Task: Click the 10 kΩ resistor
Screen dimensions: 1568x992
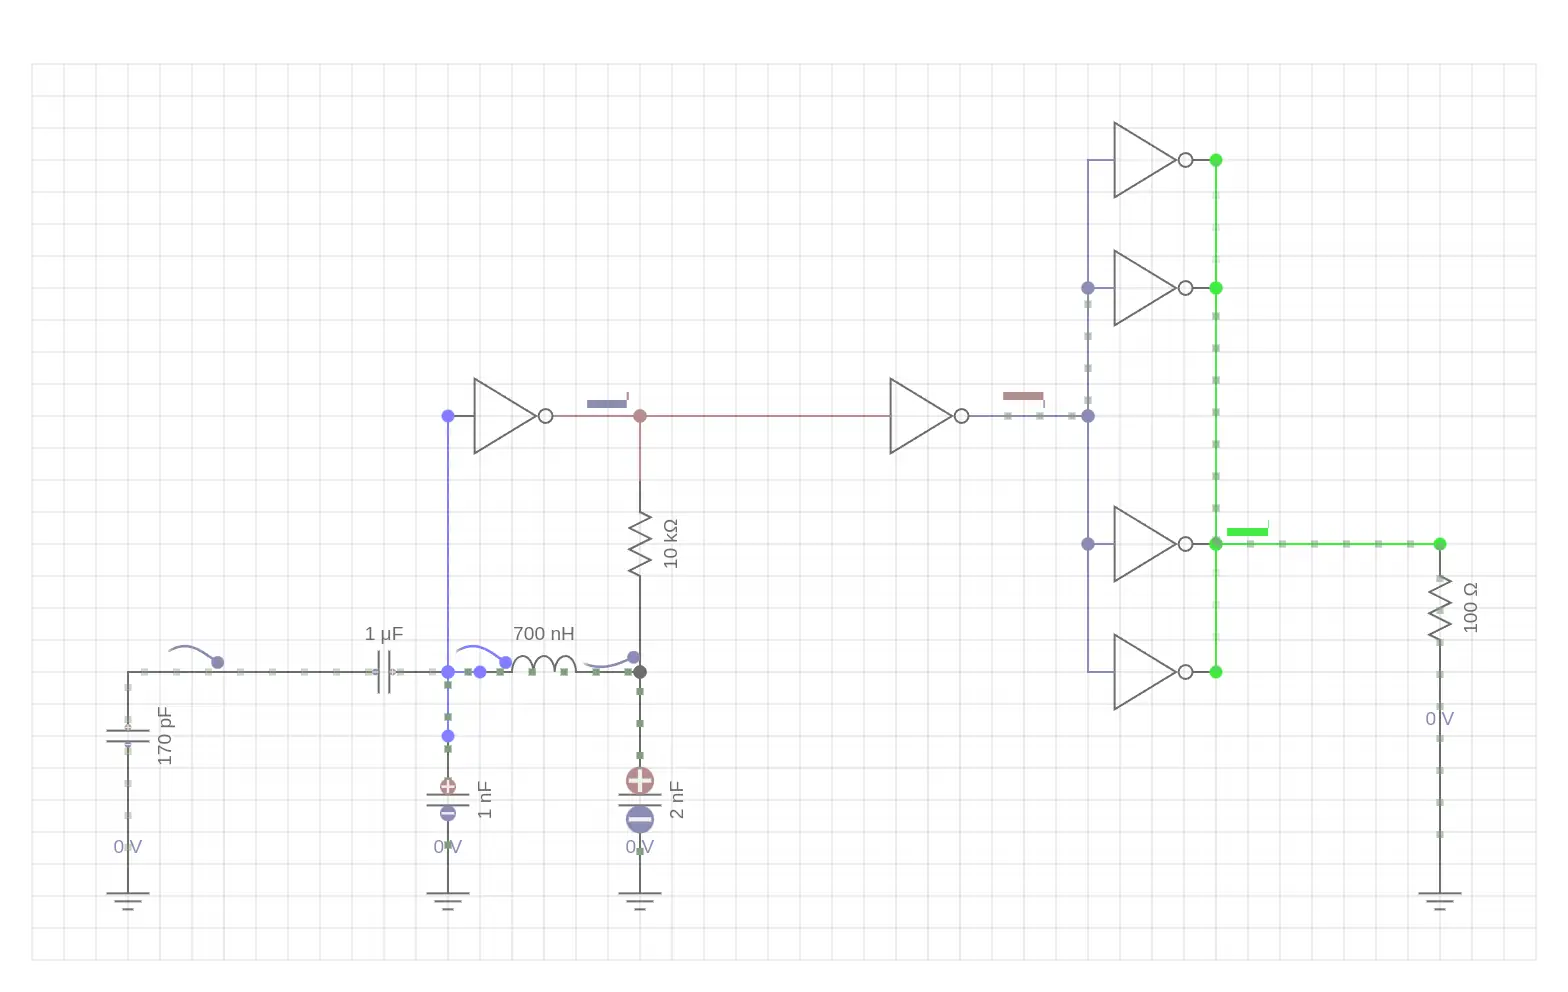Action: [640, 544]
